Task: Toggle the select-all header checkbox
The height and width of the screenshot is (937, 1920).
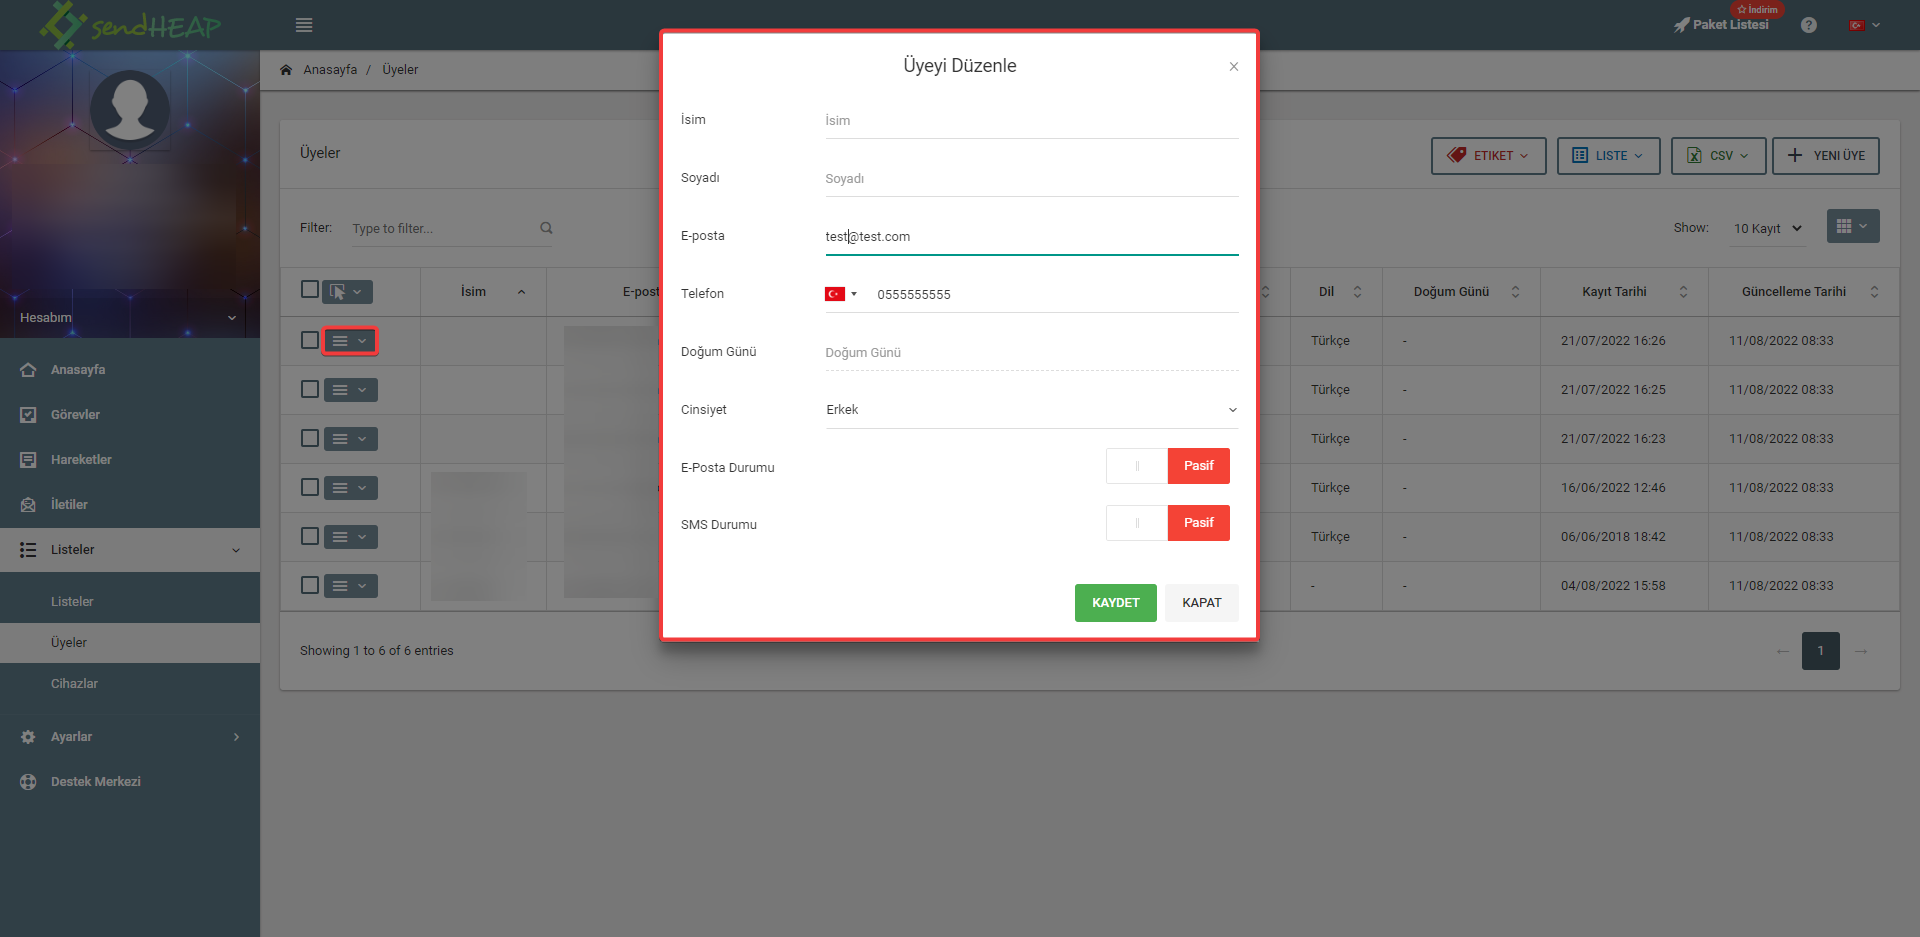Action: [310, 290]
